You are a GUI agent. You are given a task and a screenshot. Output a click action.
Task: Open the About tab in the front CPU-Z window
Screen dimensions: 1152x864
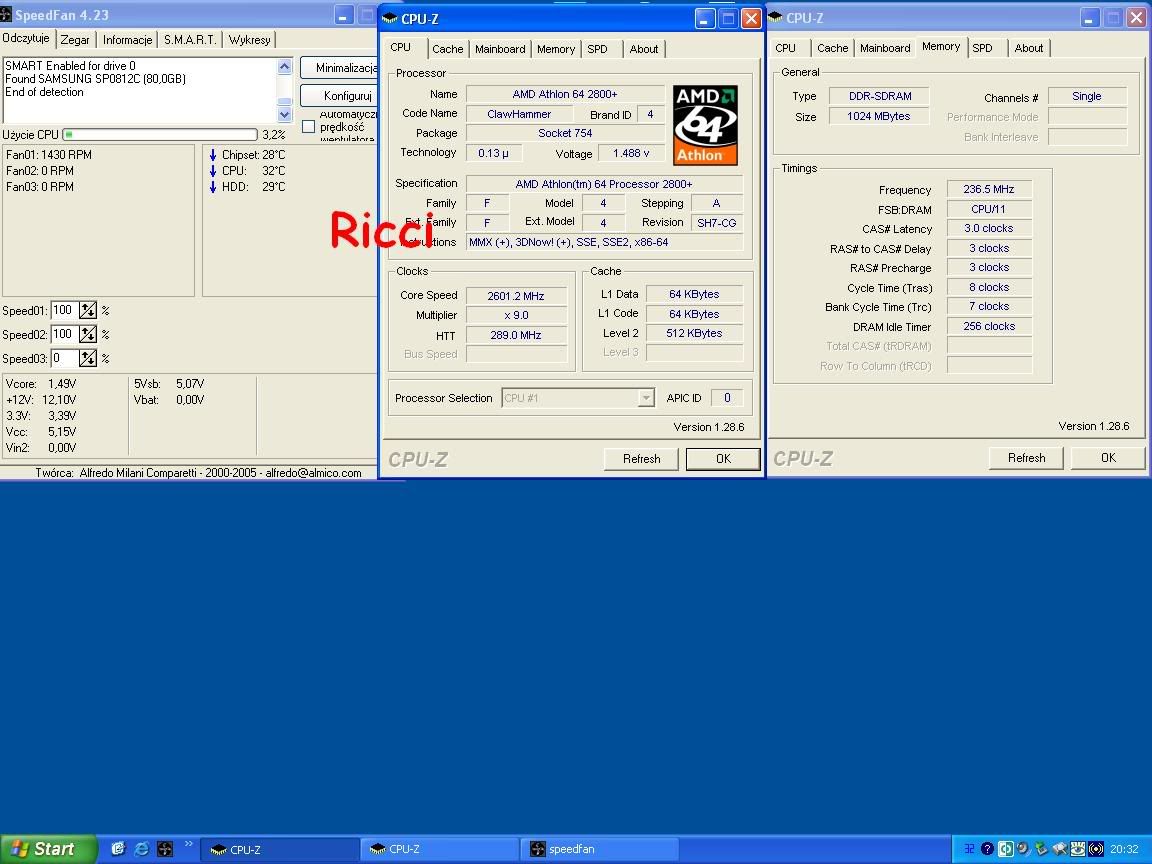pyautogui.click(x=644, y=49)
